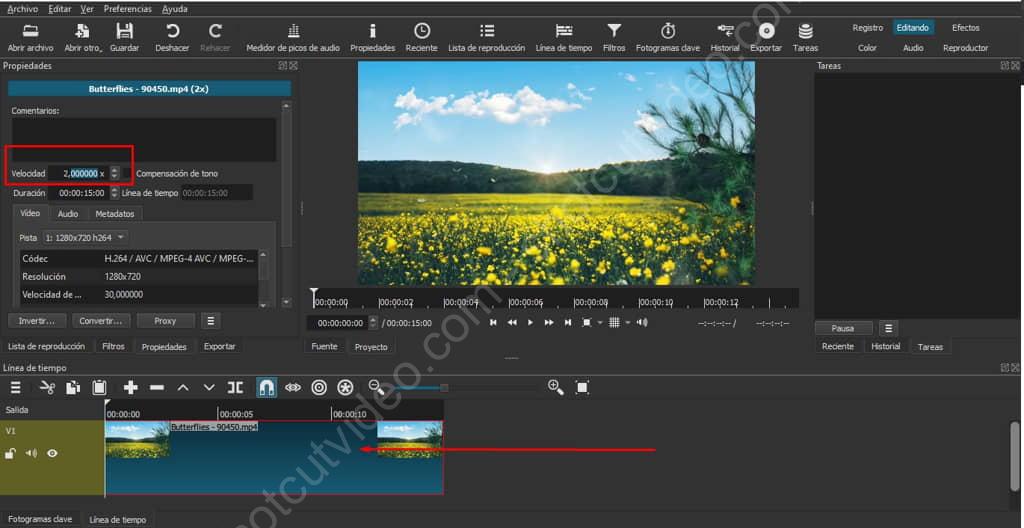Open the Archivo menu
Viewport: 1024px width, 528px height.
coord(22,9)
